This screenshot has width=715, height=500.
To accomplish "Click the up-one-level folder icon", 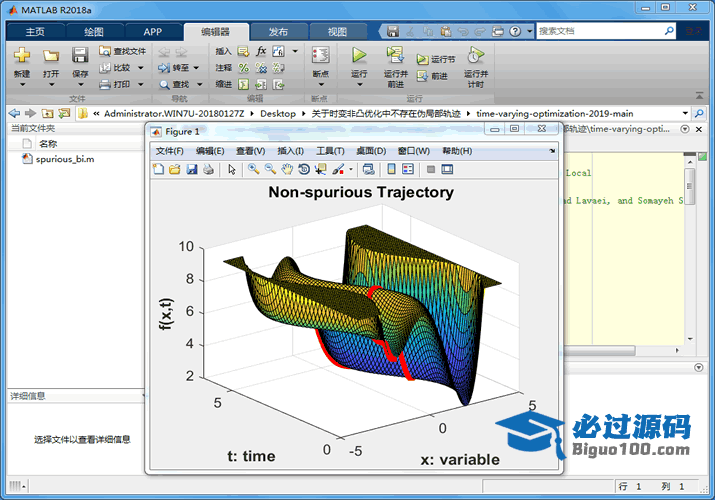I will 47,113.
